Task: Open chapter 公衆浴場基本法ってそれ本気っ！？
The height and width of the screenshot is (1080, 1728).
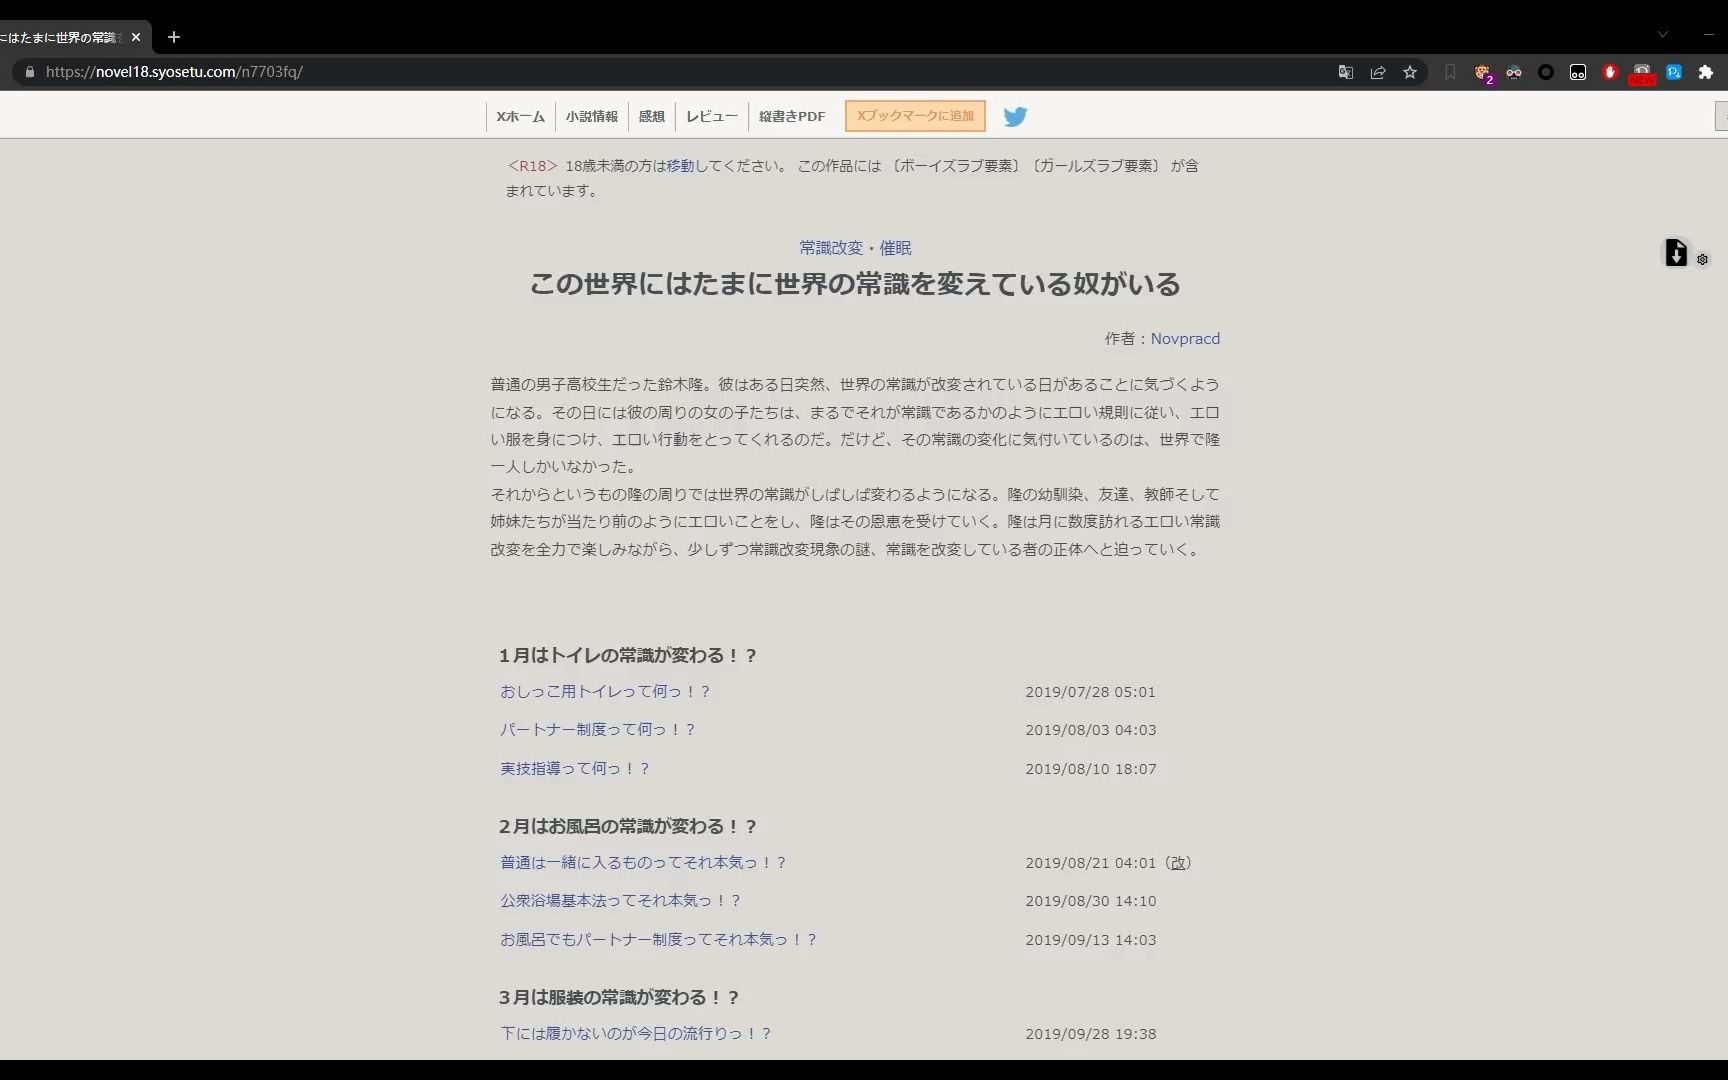Action: tap(620, 901)
